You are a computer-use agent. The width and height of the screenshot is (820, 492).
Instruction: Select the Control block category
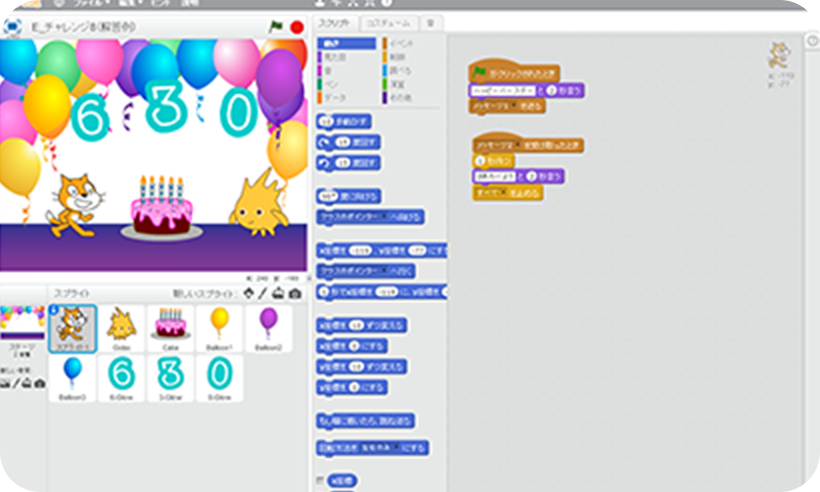click(404, 57)
